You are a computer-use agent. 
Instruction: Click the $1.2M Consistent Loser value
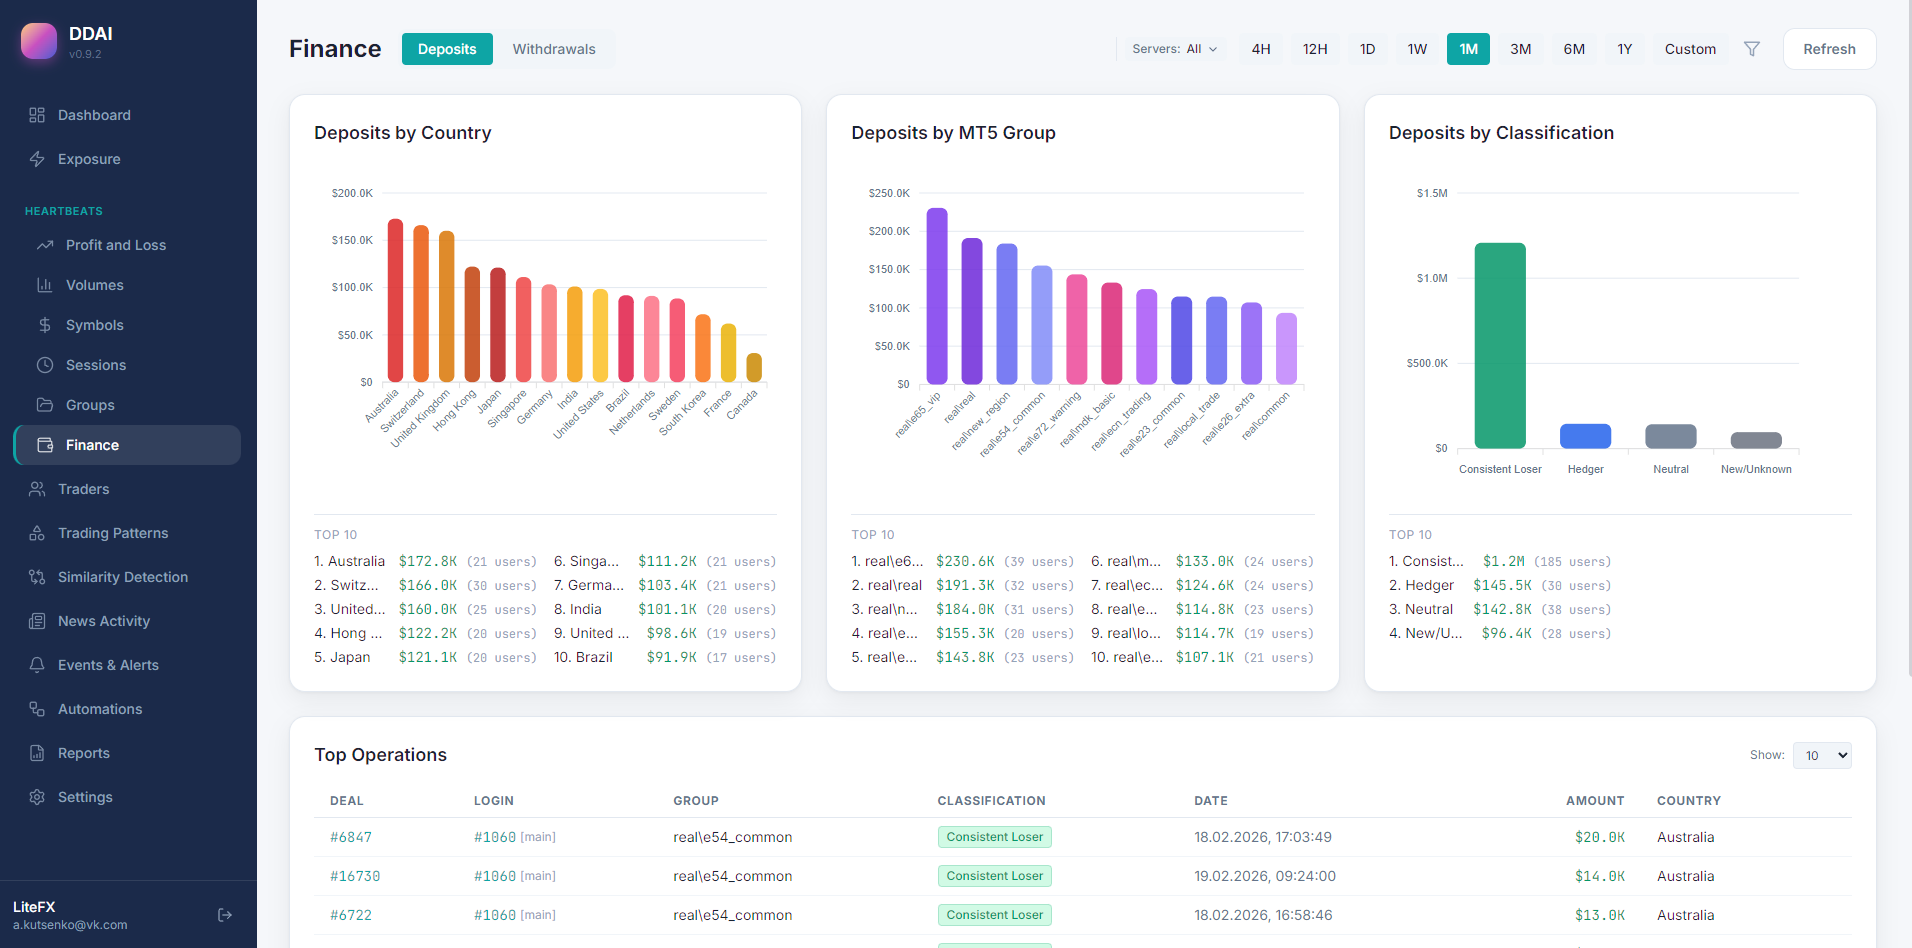point(1504,562)
